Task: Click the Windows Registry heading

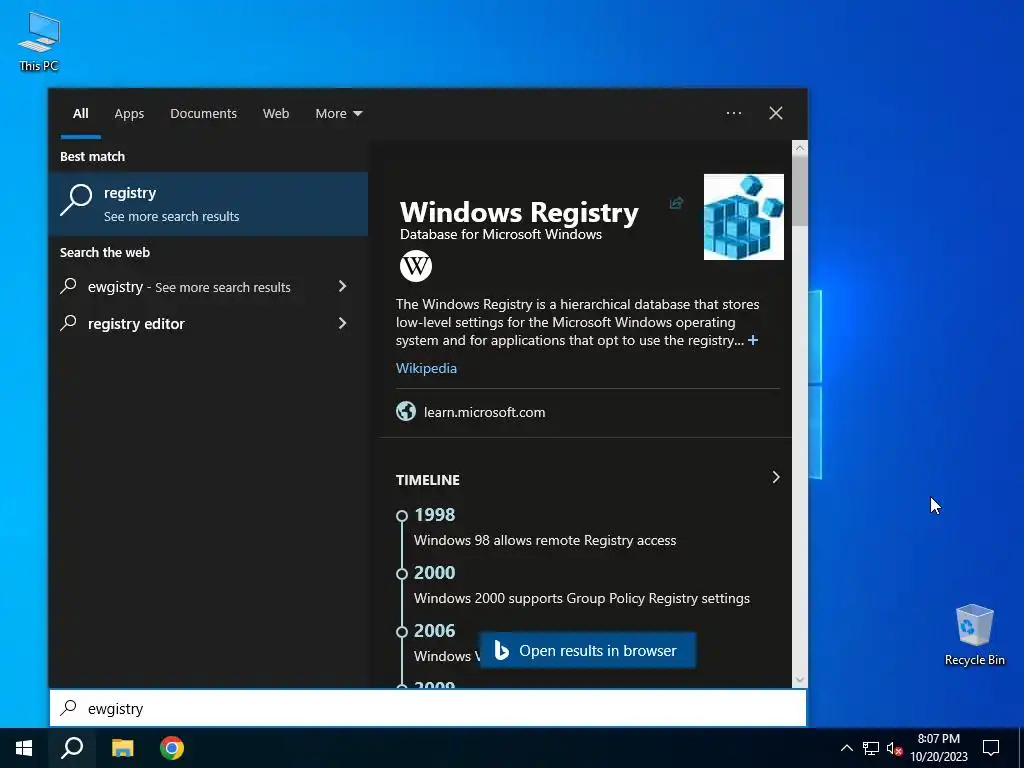Action: [x=519, y=212]
